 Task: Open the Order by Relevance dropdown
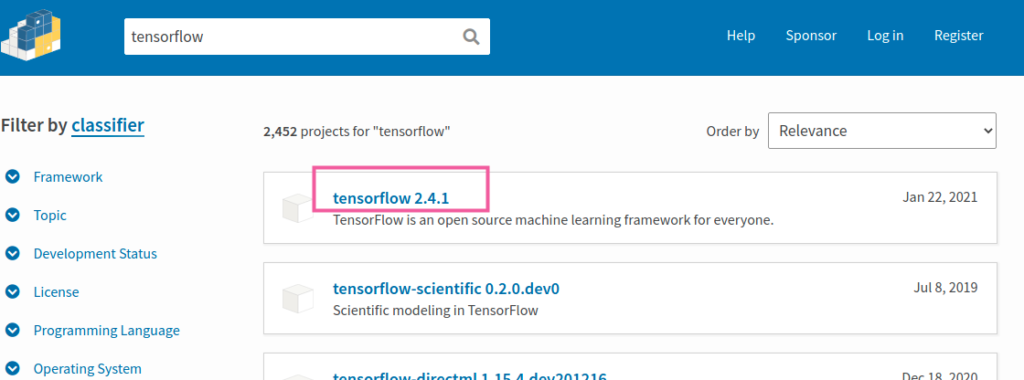click(x=882, y=131)
